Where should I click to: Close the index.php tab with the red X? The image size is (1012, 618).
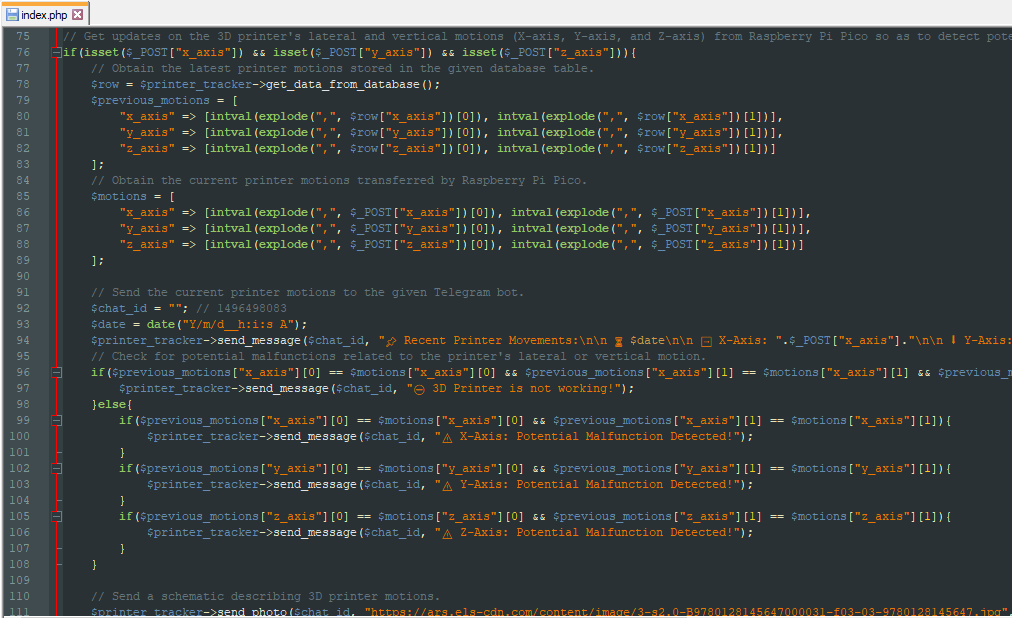[78, 15]
